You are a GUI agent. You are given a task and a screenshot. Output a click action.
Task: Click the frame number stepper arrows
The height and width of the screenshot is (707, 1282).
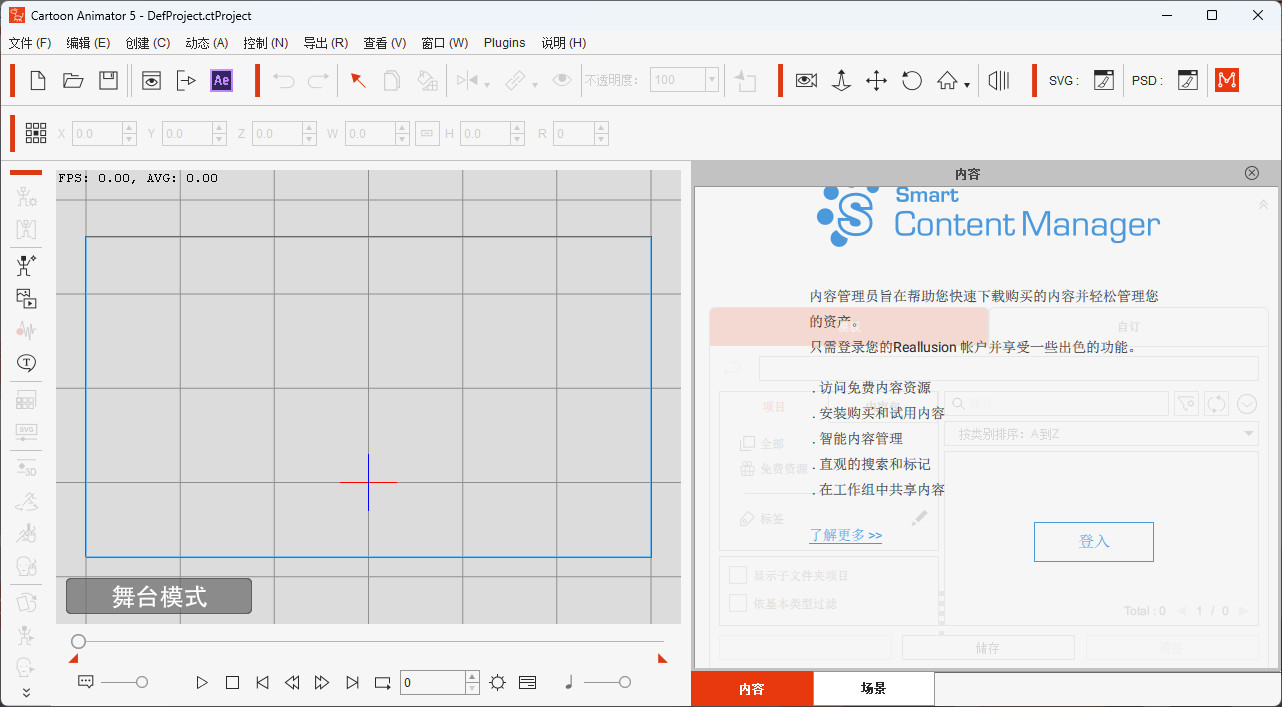coord(472,682)
